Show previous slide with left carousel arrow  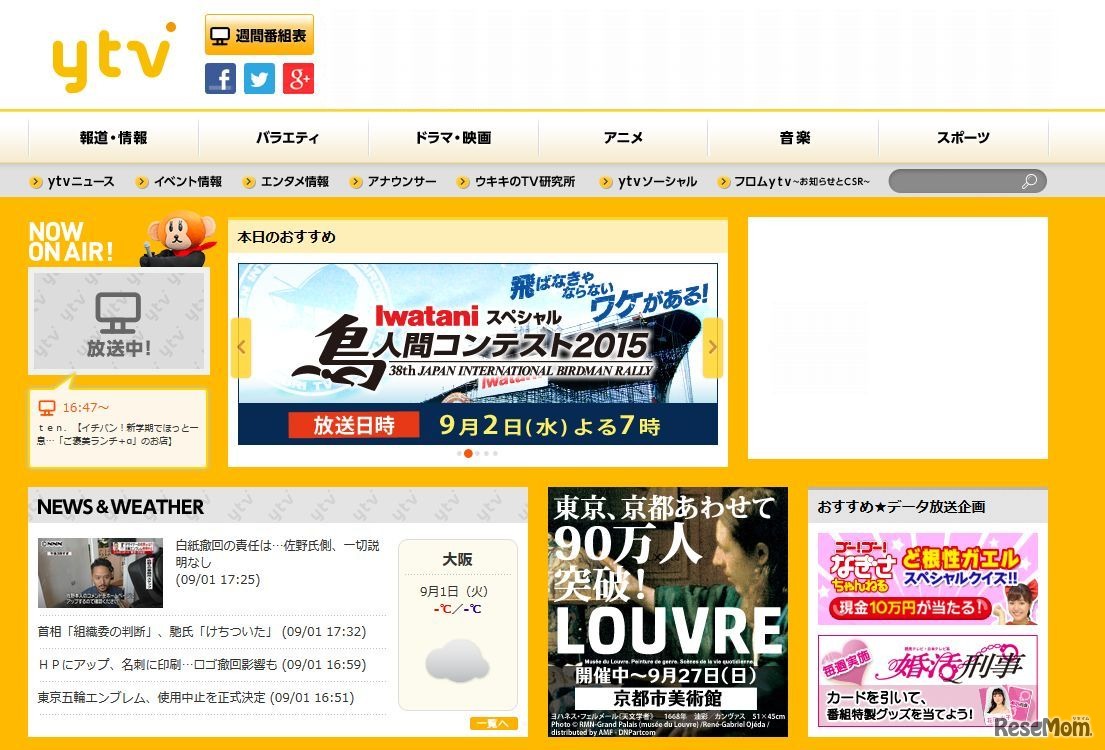241,348
